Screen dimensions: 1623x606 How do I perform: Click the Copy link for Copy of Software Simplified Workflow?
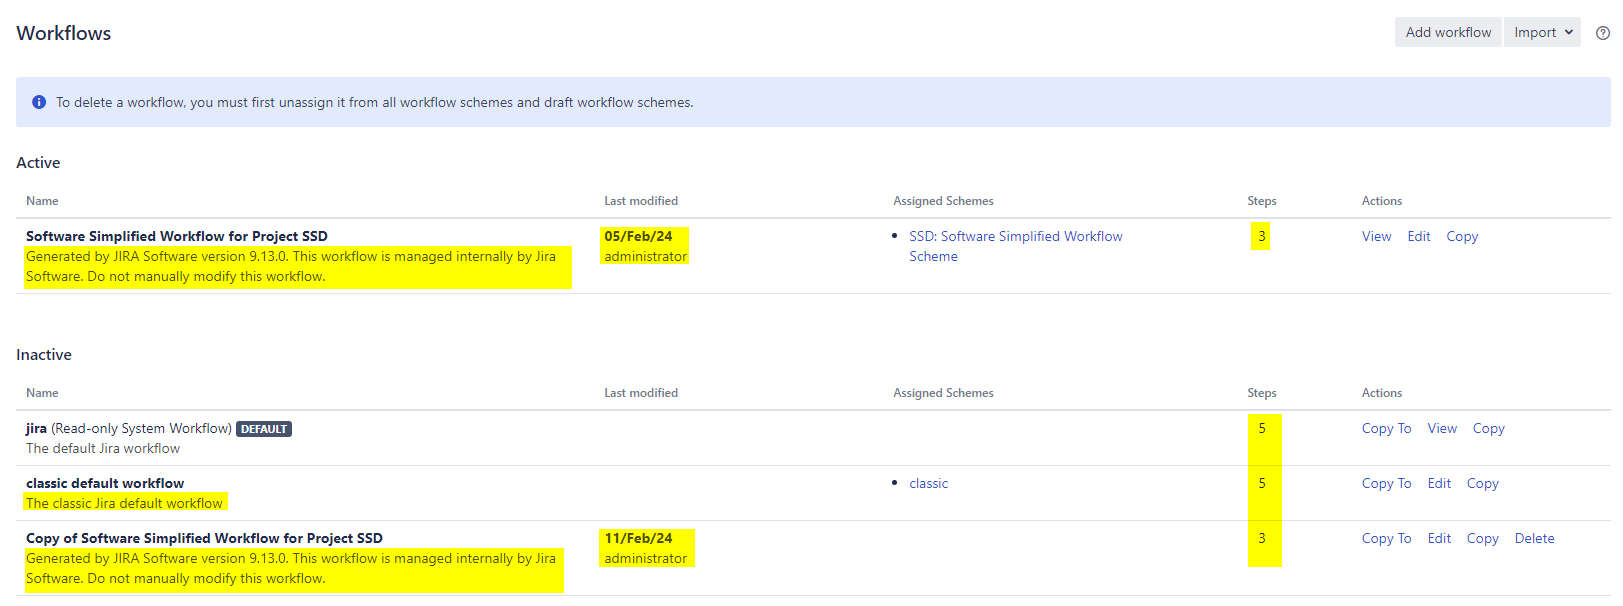[x=1482, y=539]
